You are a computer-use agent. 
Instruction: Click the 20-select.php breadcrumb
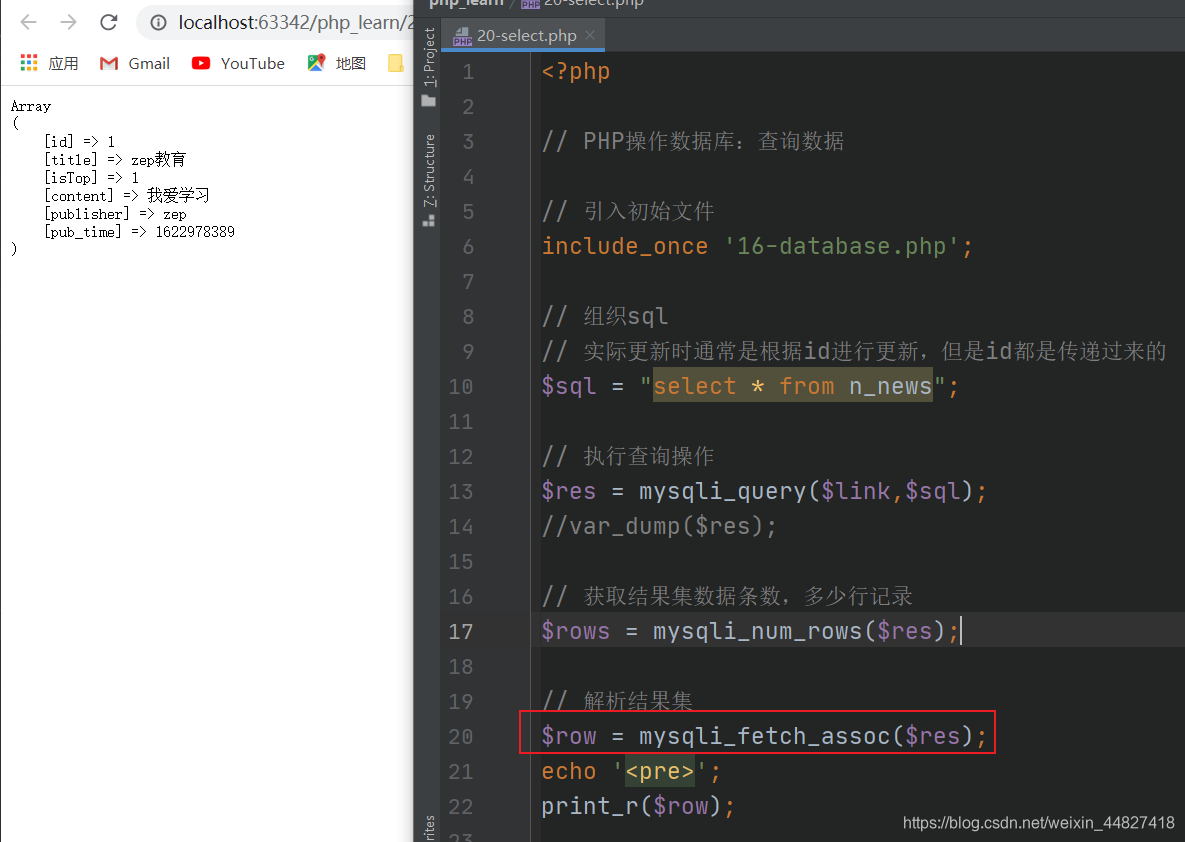click(583, 3)
